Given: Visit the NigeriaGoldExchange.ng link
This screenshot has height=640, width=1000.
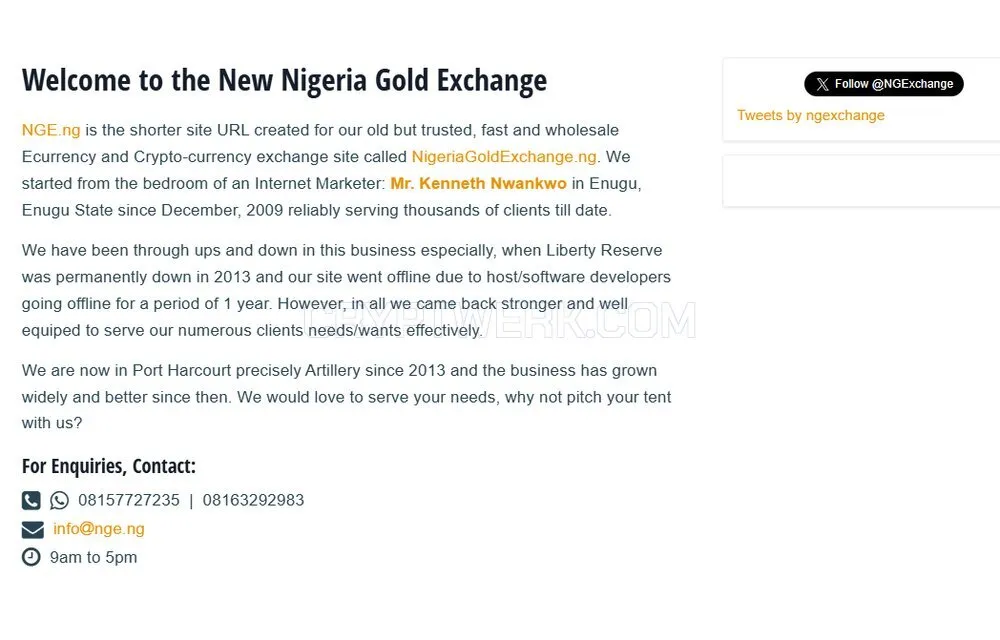Looking at the screenshot, I should point(504,157).
